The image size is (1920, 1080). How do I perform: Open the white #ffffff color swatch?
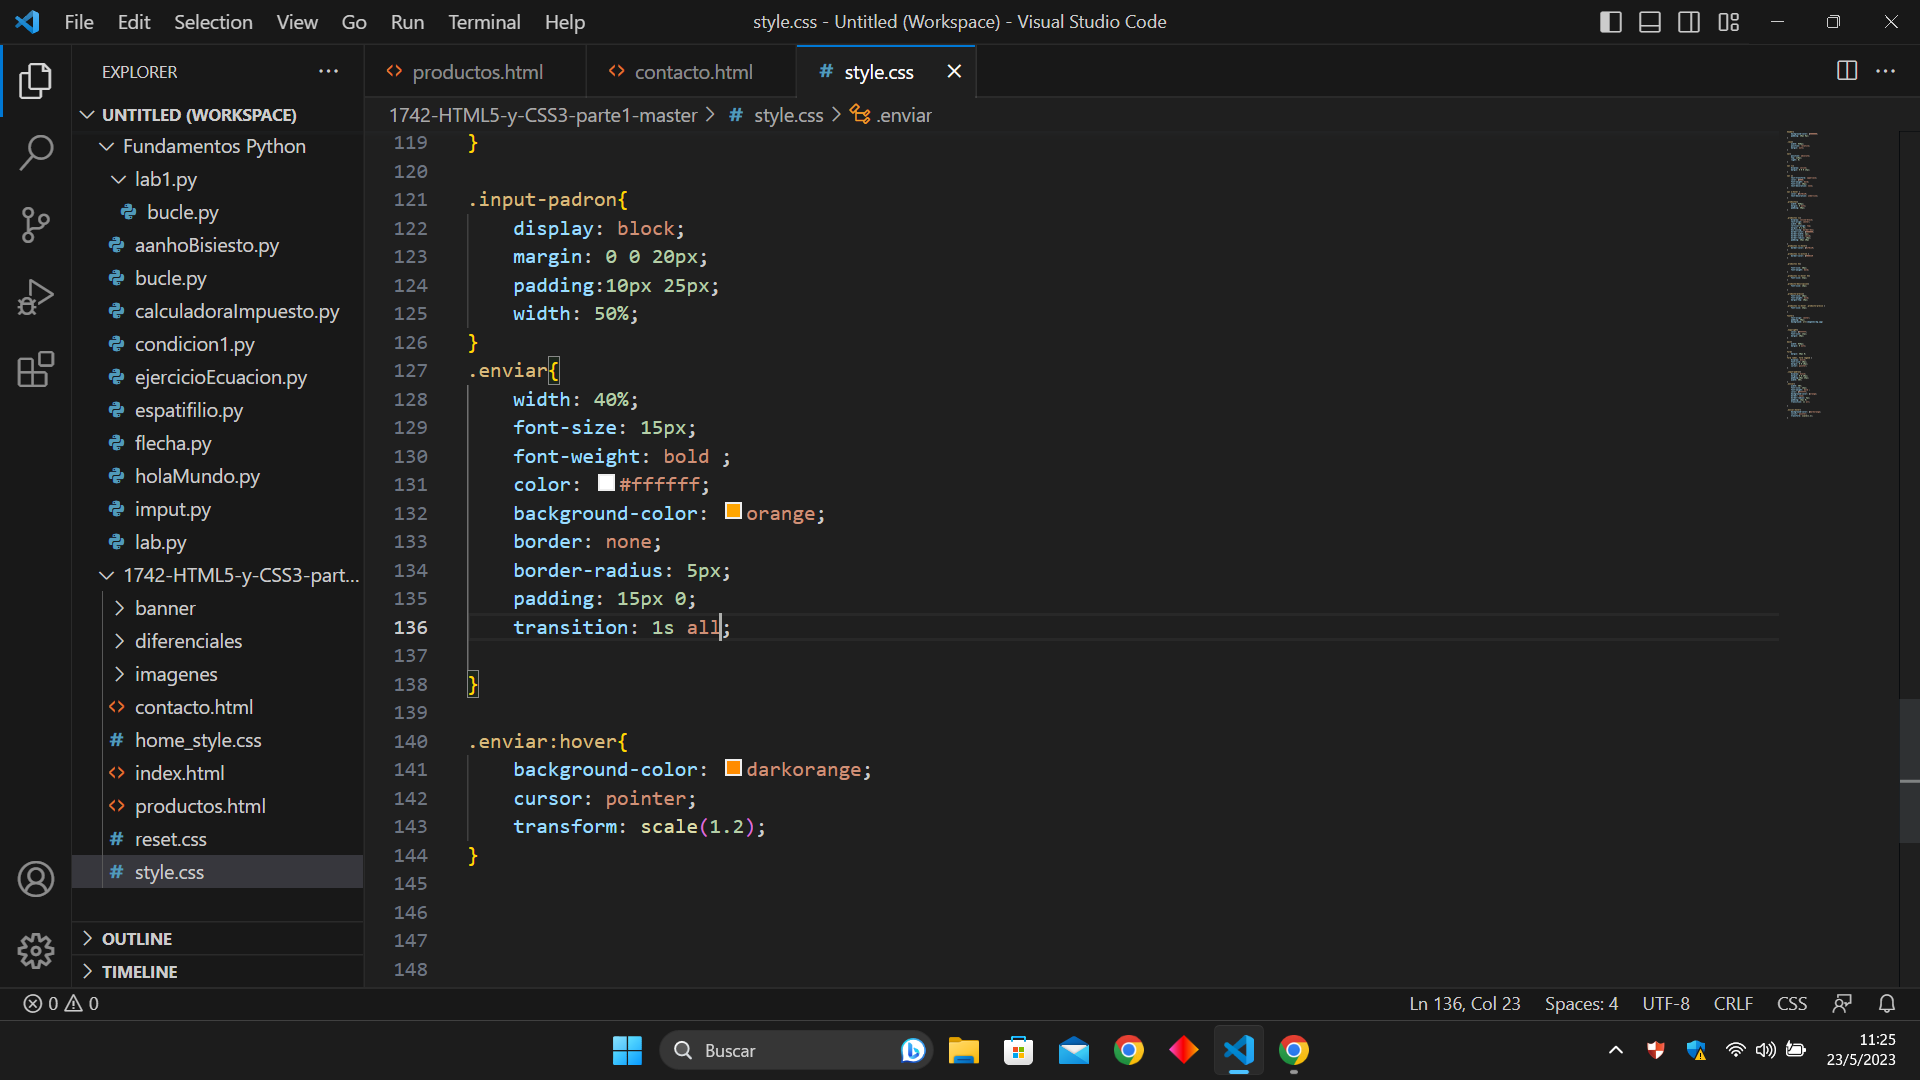pyautogui.click(x=606, y=483)
